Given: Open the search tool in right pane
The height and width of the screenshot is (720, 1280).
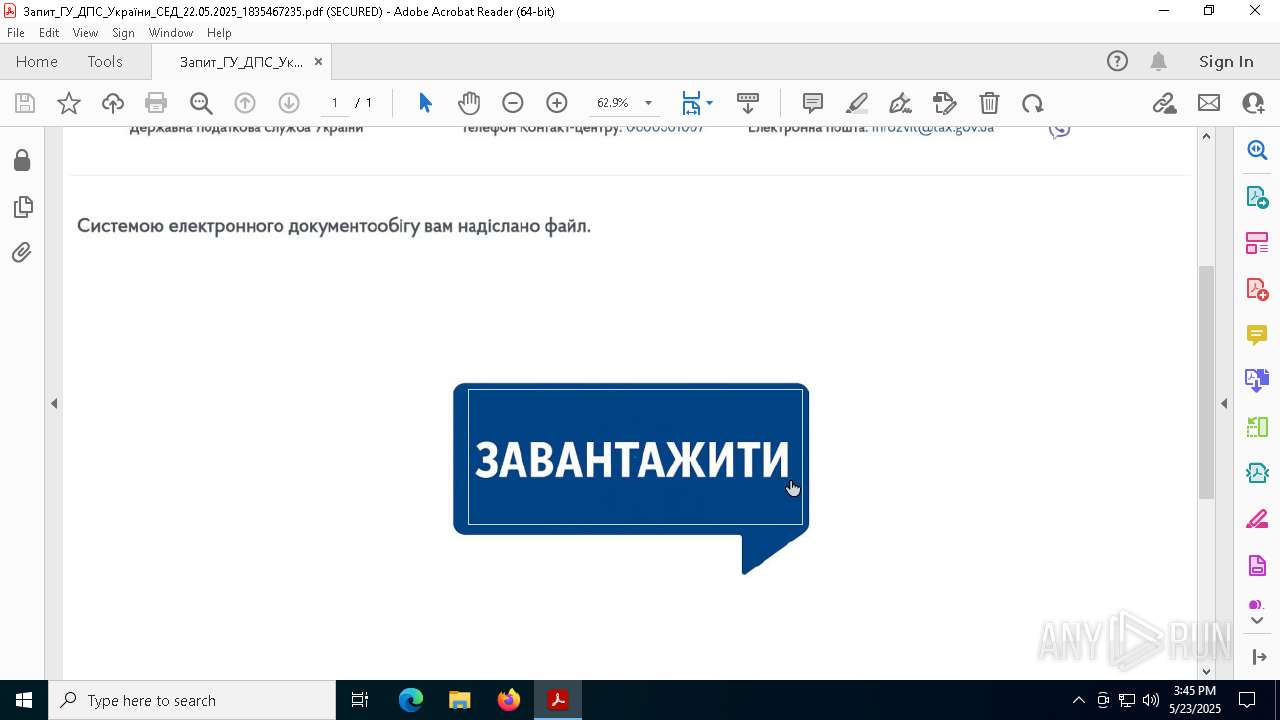Looking at the screenshot, I should 1257,150.
